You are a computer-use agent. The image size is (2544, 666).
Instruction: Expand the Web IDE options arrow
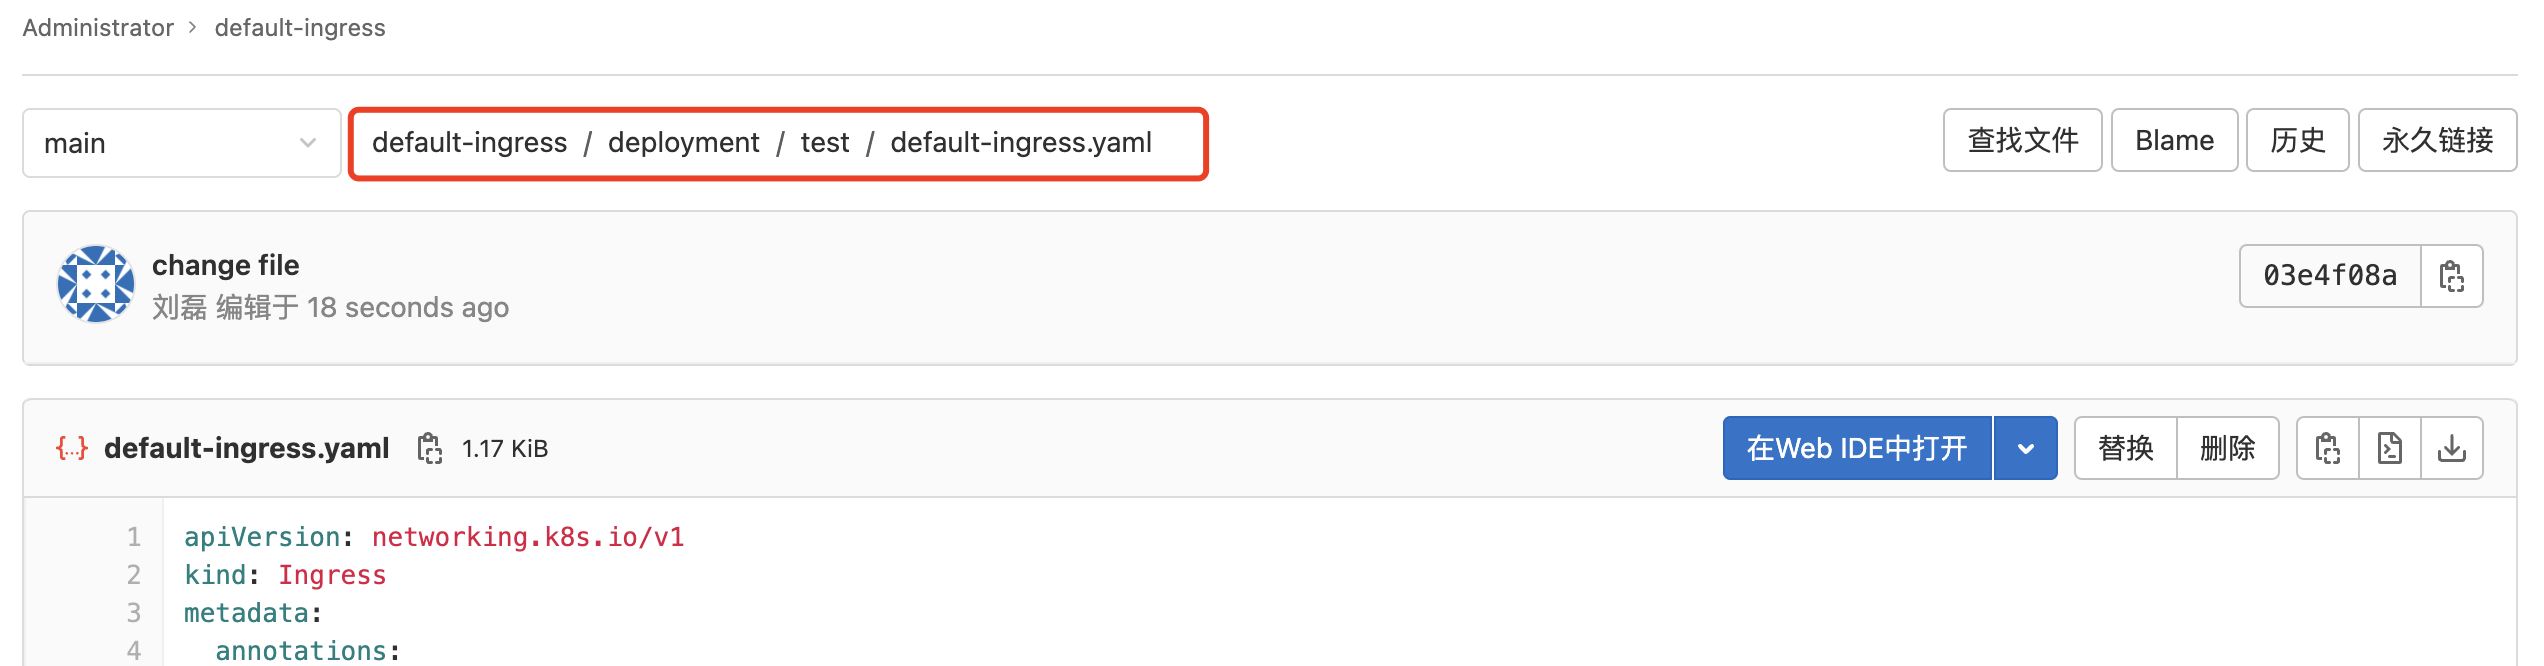click(2026, 448)
